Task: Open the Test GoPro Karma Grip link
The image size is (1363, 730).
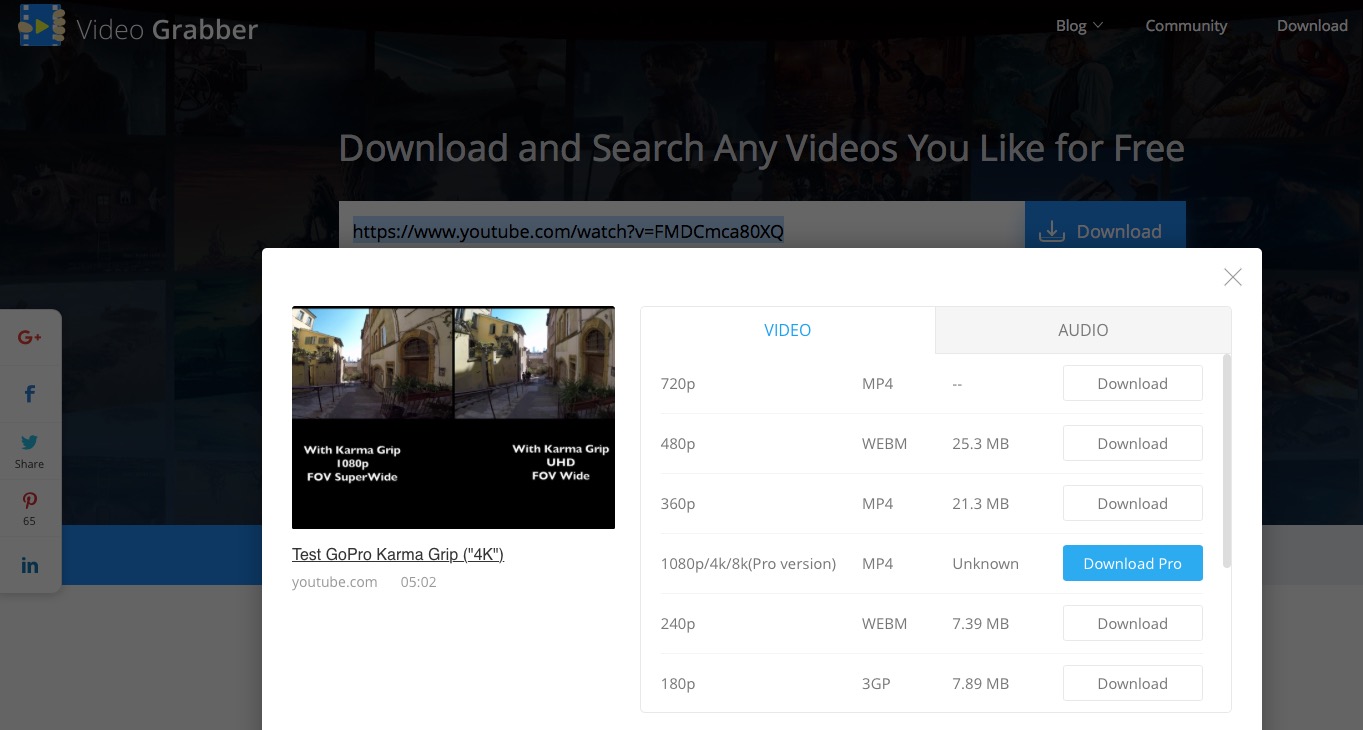Action: tap(398, 554)
